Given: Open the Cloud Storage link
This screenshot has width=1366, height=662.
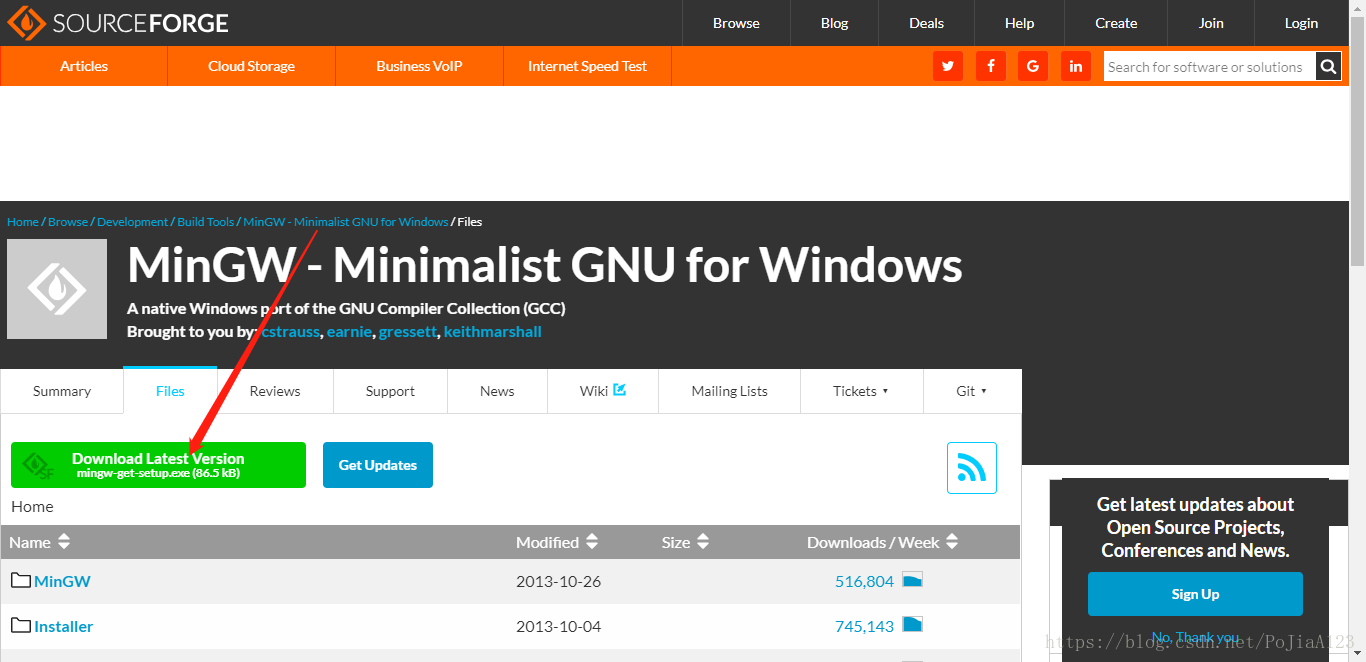Looking at the screenshot, I should click(x=251, y=66).
